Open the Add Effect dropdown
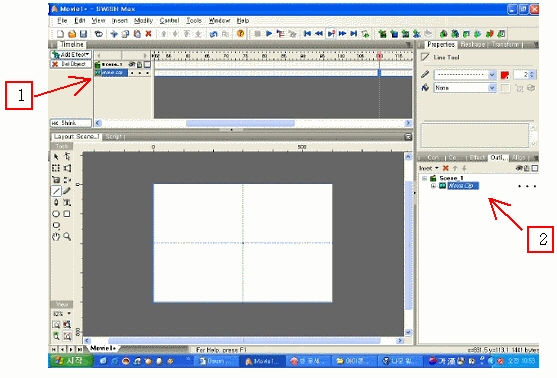The height and width of the screenshot is (378, 557). [x=71, y=54]
